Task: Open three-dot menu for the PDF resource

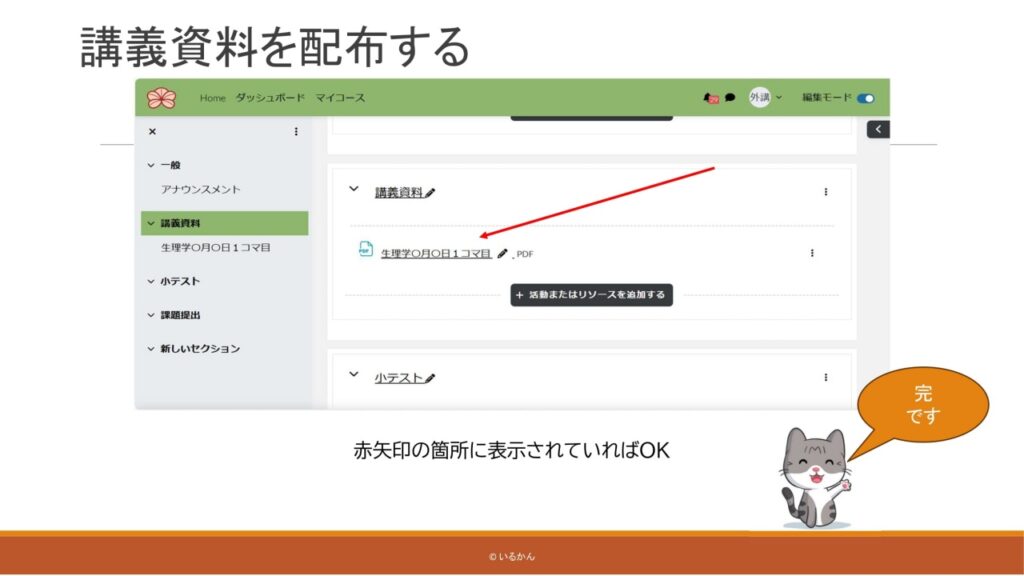Action: (x=811, y=253)
